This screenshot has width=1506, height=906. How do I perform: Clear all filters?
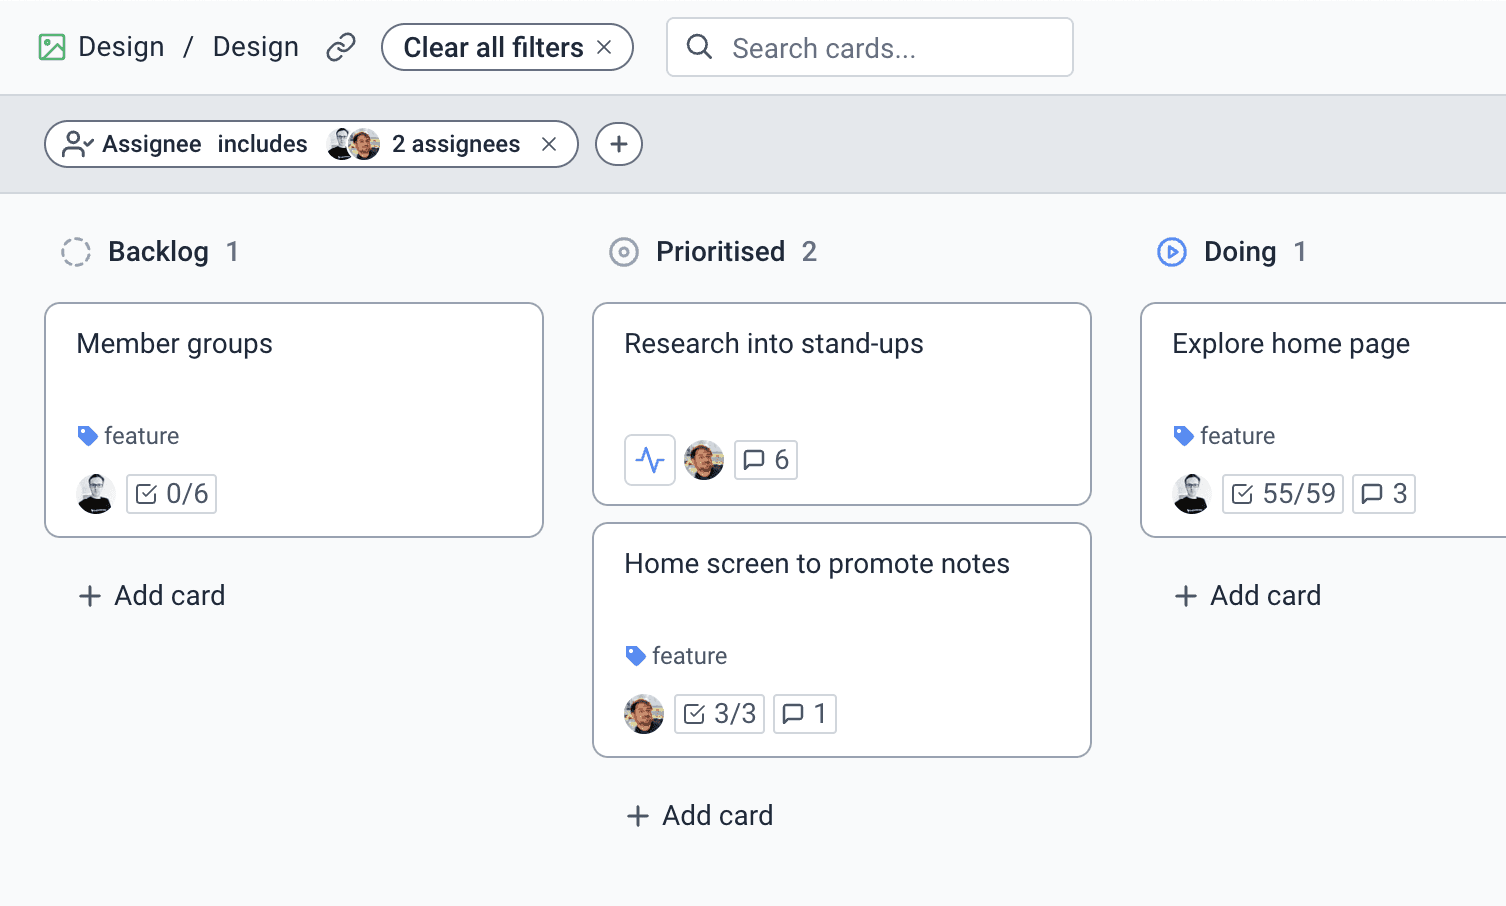click(x=507, y=47)
